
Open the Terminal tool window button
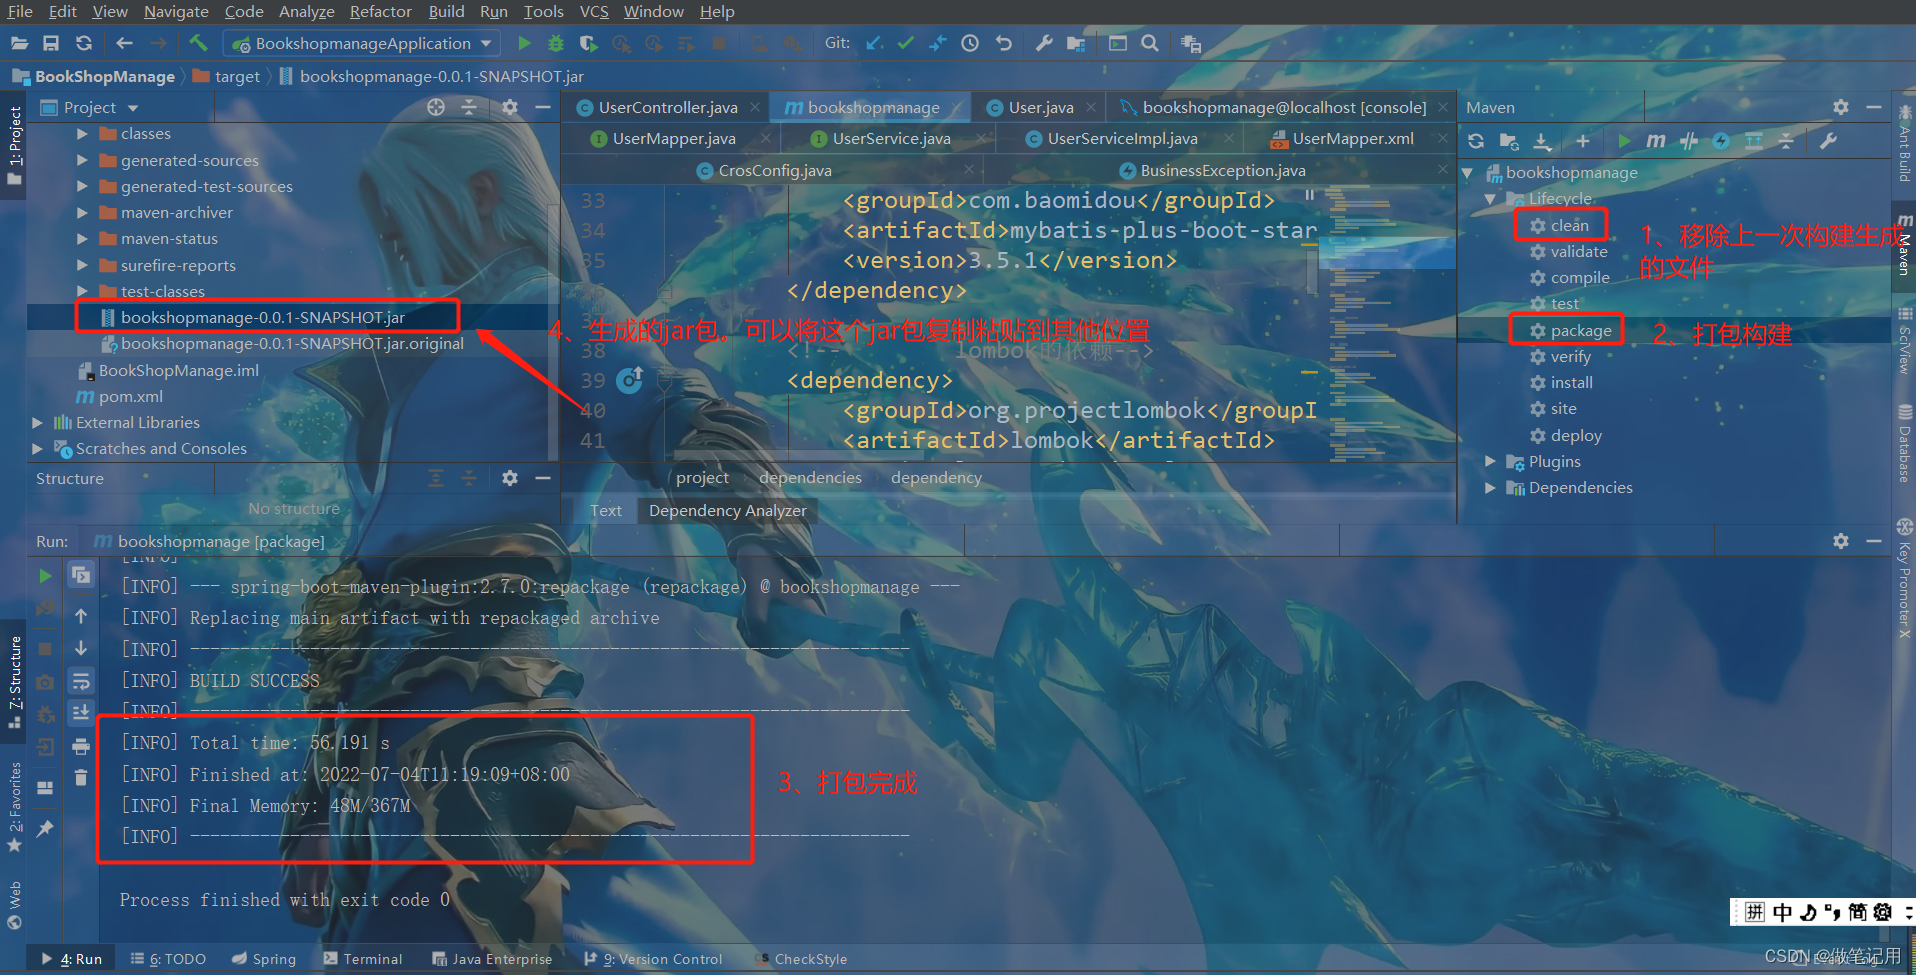(363, 958)
